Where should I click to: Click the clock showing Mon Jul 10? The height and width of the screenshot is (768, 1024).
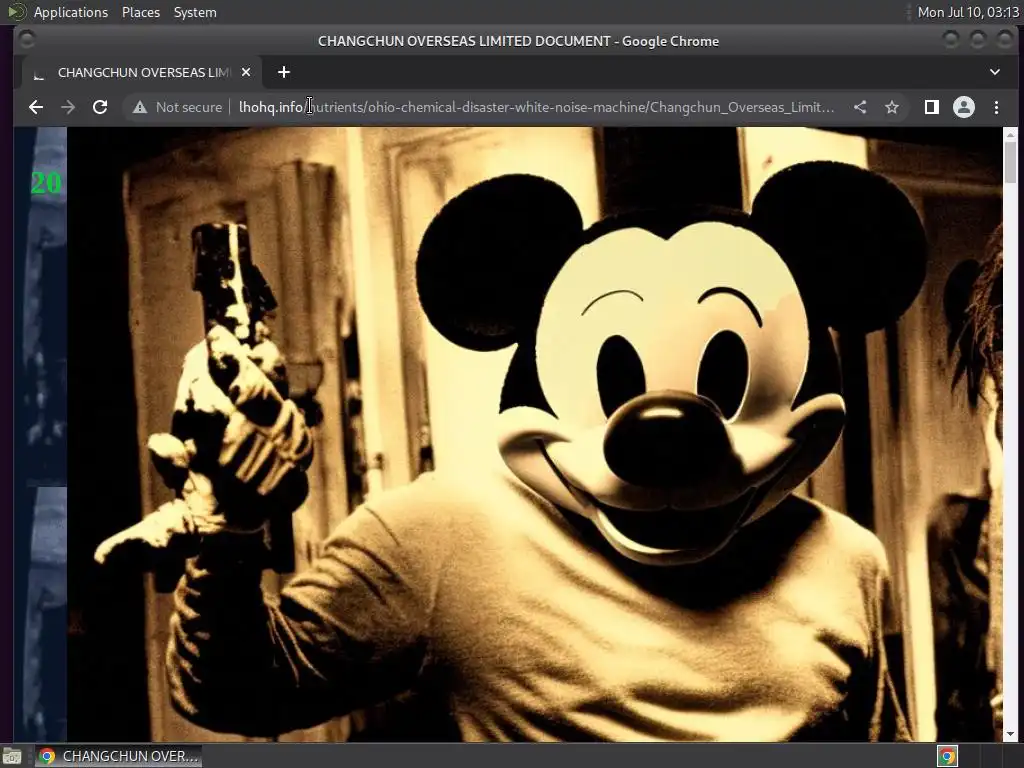click(x=968, y=12)
